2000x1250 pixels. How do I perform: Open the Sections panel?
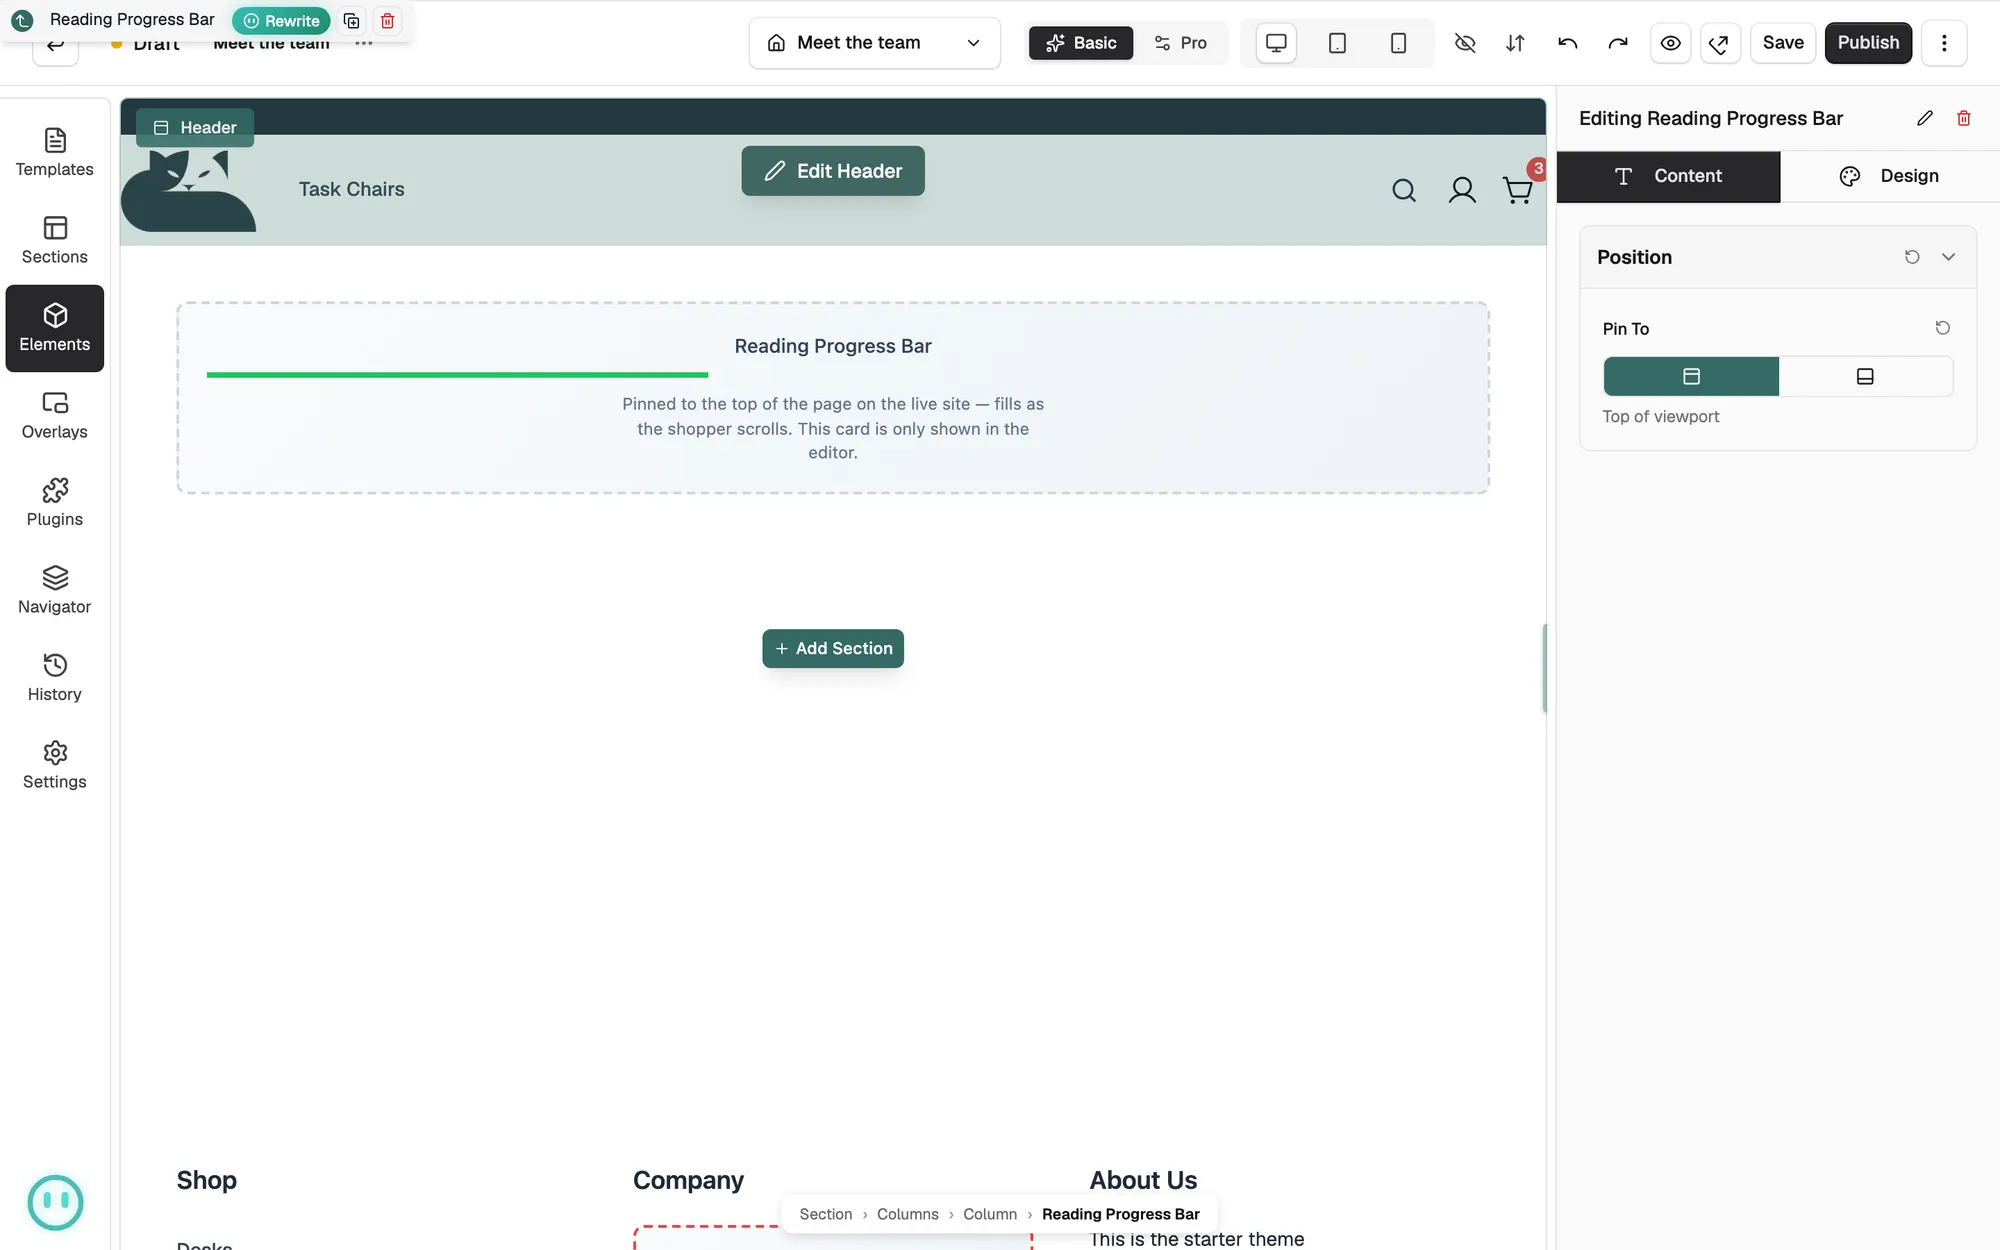coord(55,241)
